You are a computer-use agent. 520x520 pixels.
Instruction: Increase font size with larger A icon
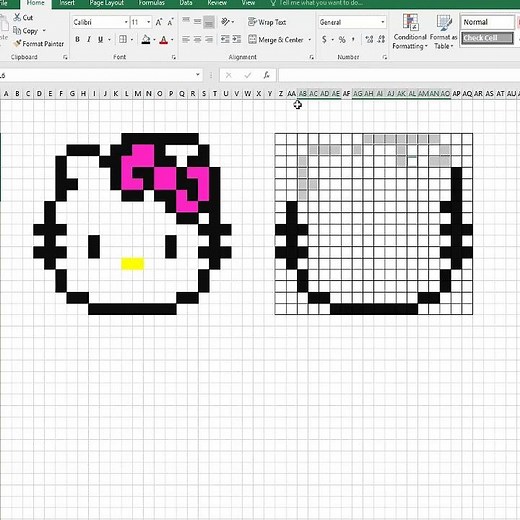[x=159, y=22]
